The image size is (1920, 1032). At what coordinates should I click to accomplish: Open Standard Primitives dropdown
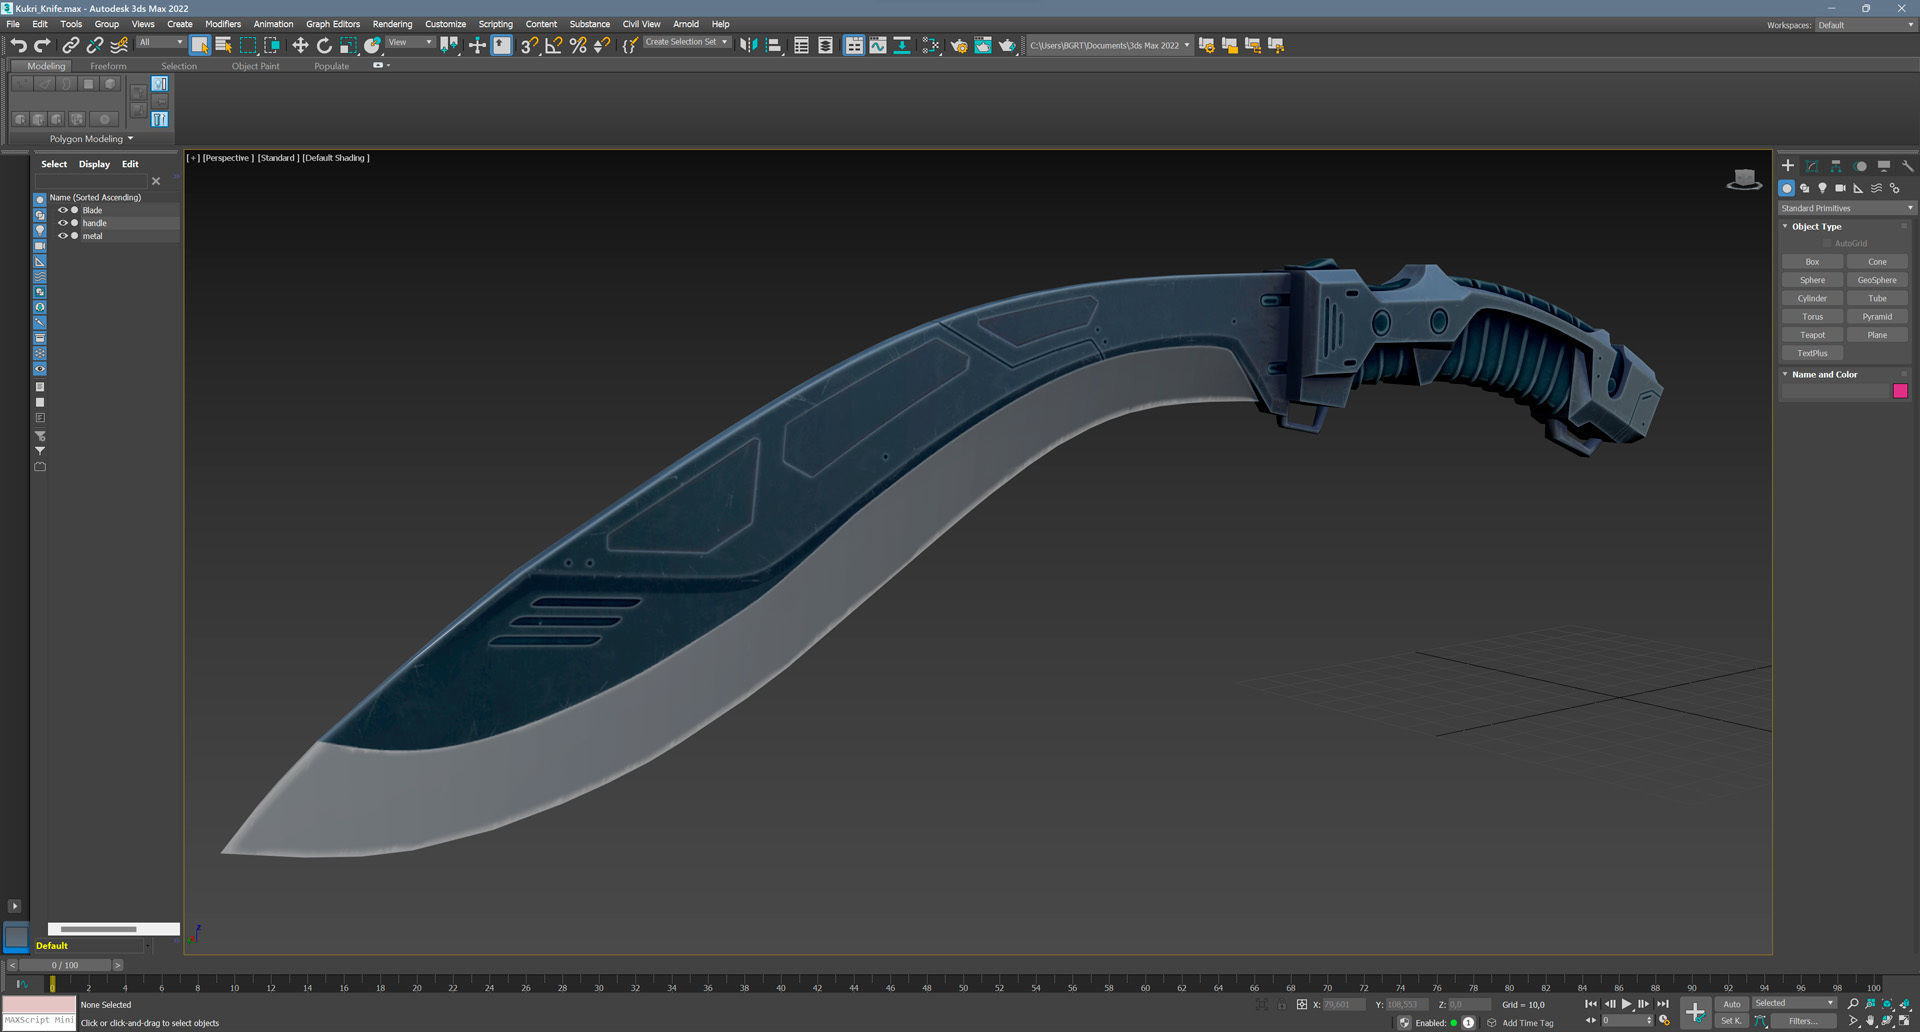point(1846,208)
